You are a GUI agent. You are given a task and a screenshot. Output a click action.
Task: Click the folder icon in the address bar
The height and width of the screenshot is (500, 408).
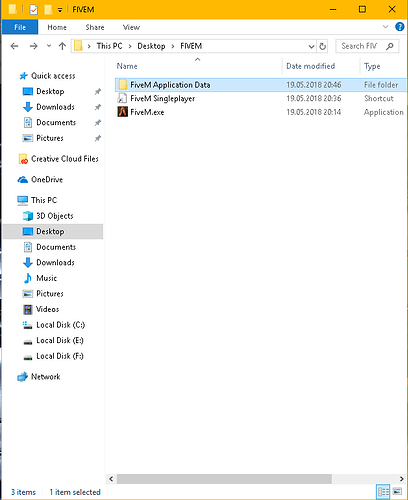pyautogui.click(x=78, y=46)
